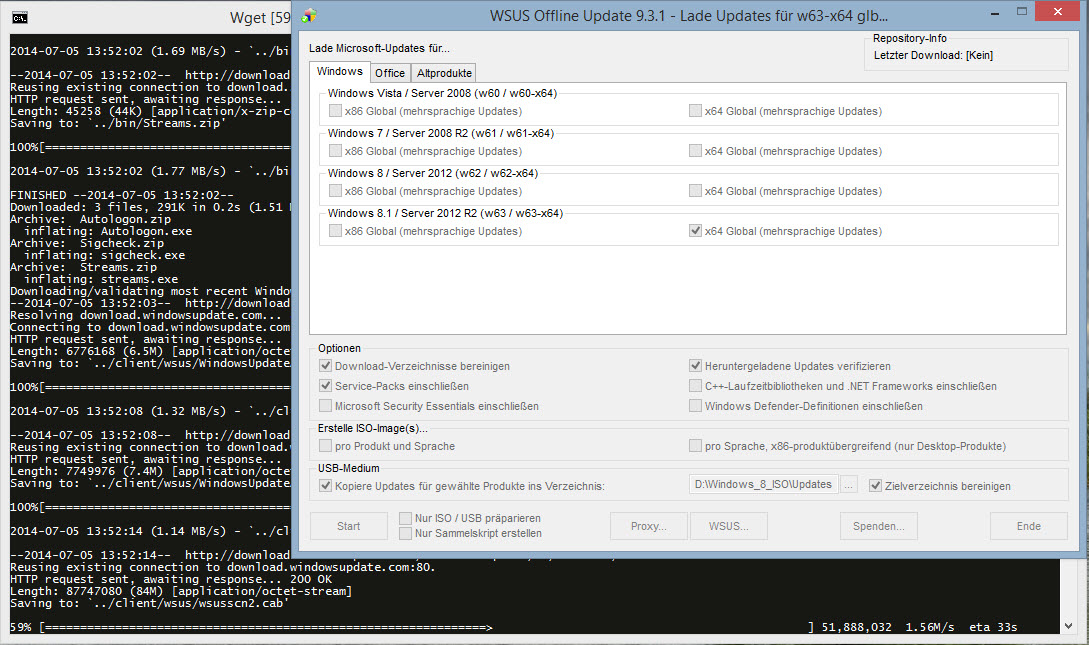Image resolution: width=1089 pixels, height=645 pixels.
Task: Minimize the WSUS Offline Update window
Action: [x=995, y=12]
